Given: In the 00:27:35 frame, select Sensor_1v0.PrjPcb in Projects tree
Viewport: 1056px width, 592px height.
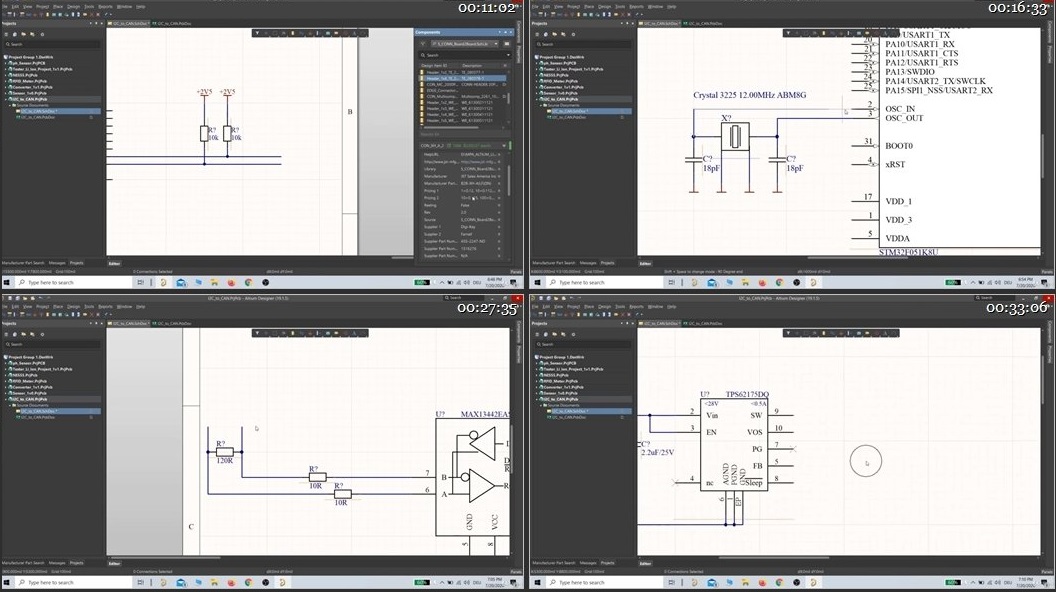Looking at the screenshot, I should pyautogui.click(x=28, y=393).
